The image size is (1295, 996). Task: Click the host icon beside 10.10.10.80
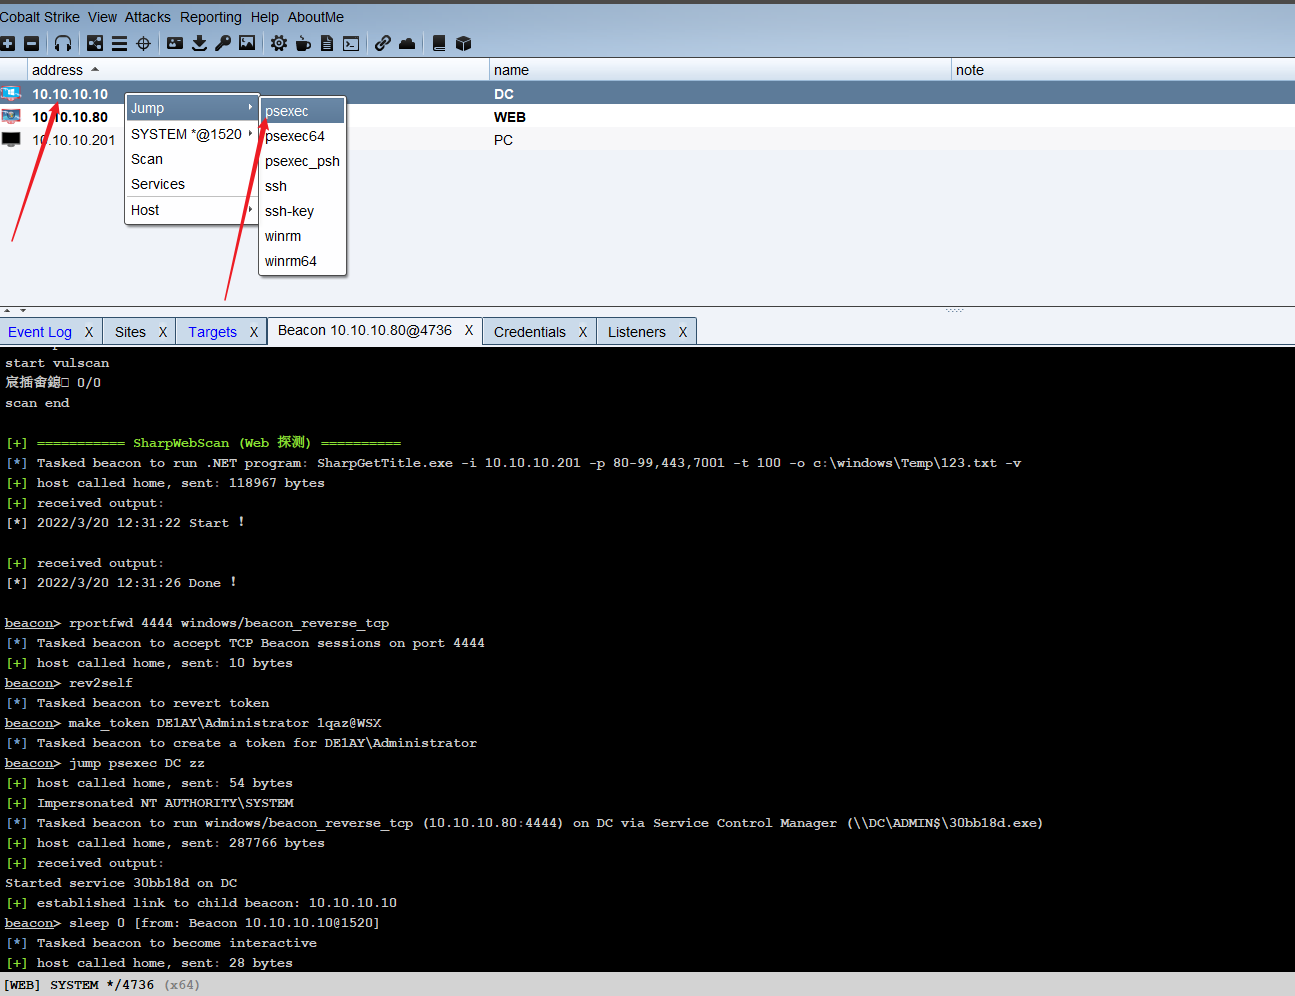point(11,116)
